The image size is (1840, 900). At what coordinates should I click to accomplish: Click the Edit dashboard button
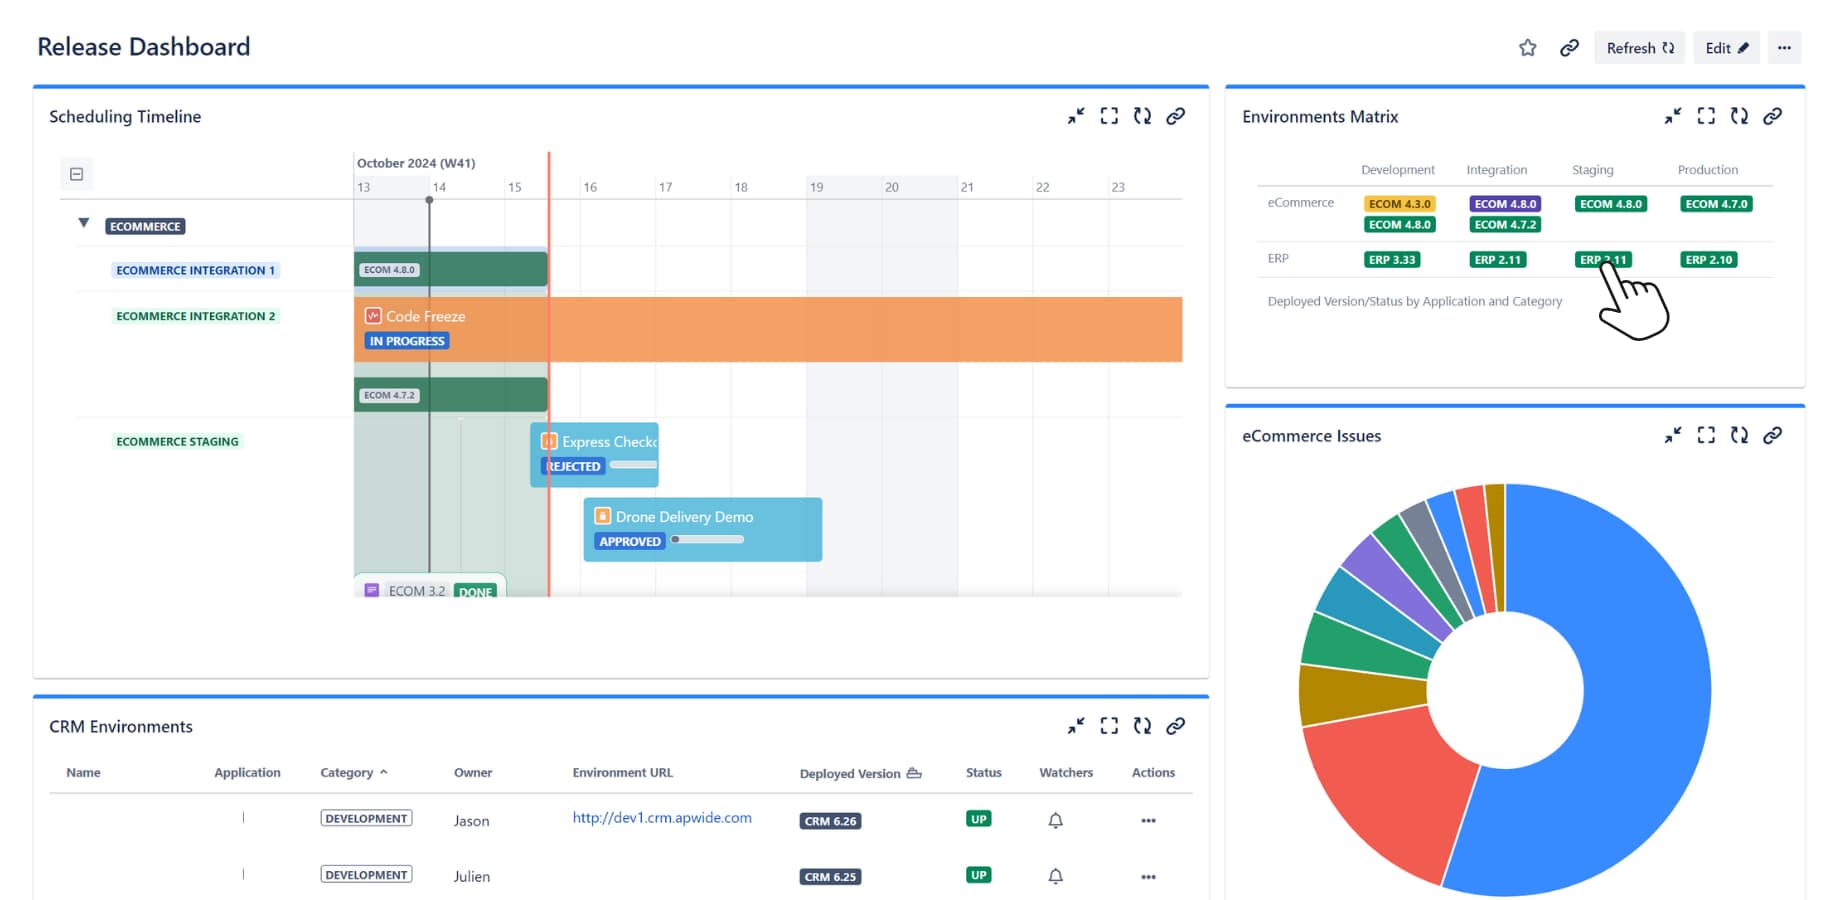pyautogui.click(x=1726, y=48)
